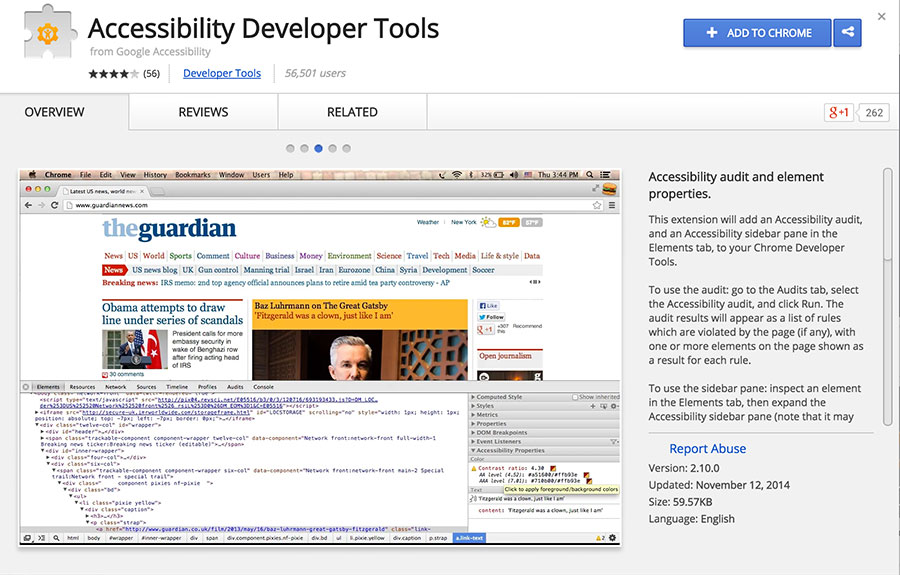900x575 pixels.
Task: Open the notification center list icon
Action: pyautogui.click(x=605, y=174)
